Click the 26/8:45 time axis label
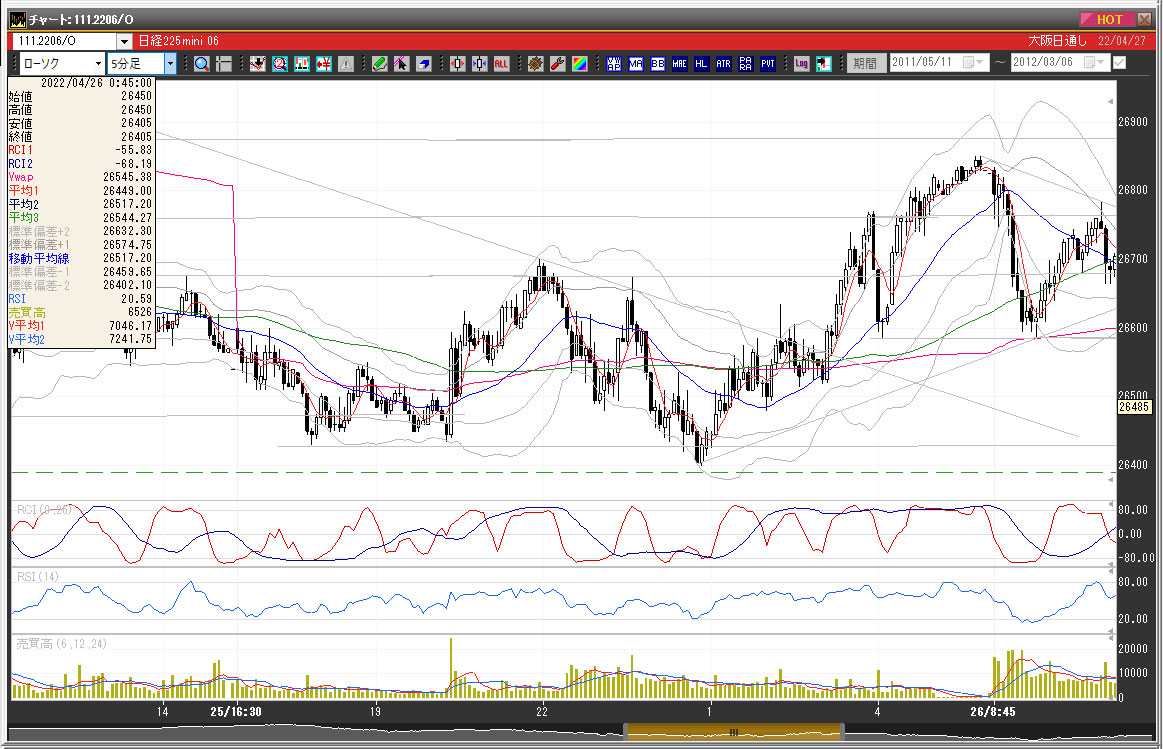The height and width of the screenshot is (749, 1163). pos(992,711)
